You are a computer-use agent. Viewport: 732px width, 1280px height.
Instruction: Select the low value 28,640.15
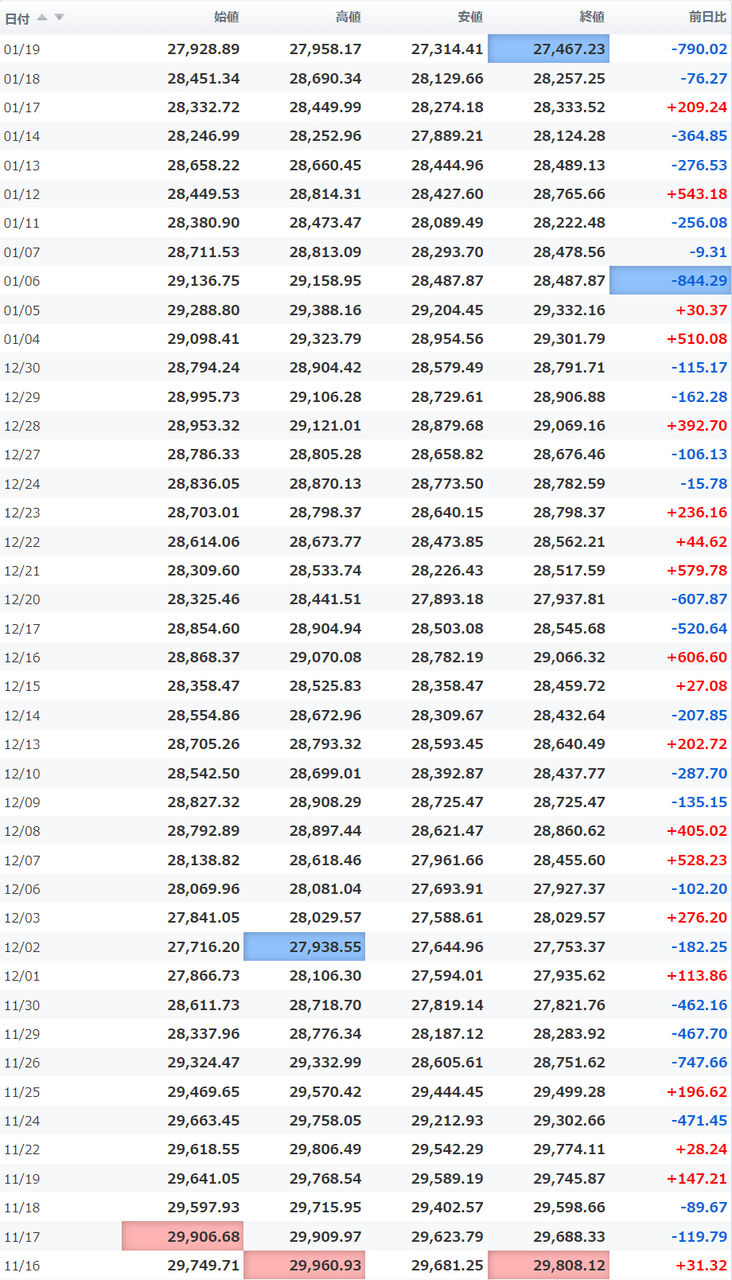click(x=447, y=513)
